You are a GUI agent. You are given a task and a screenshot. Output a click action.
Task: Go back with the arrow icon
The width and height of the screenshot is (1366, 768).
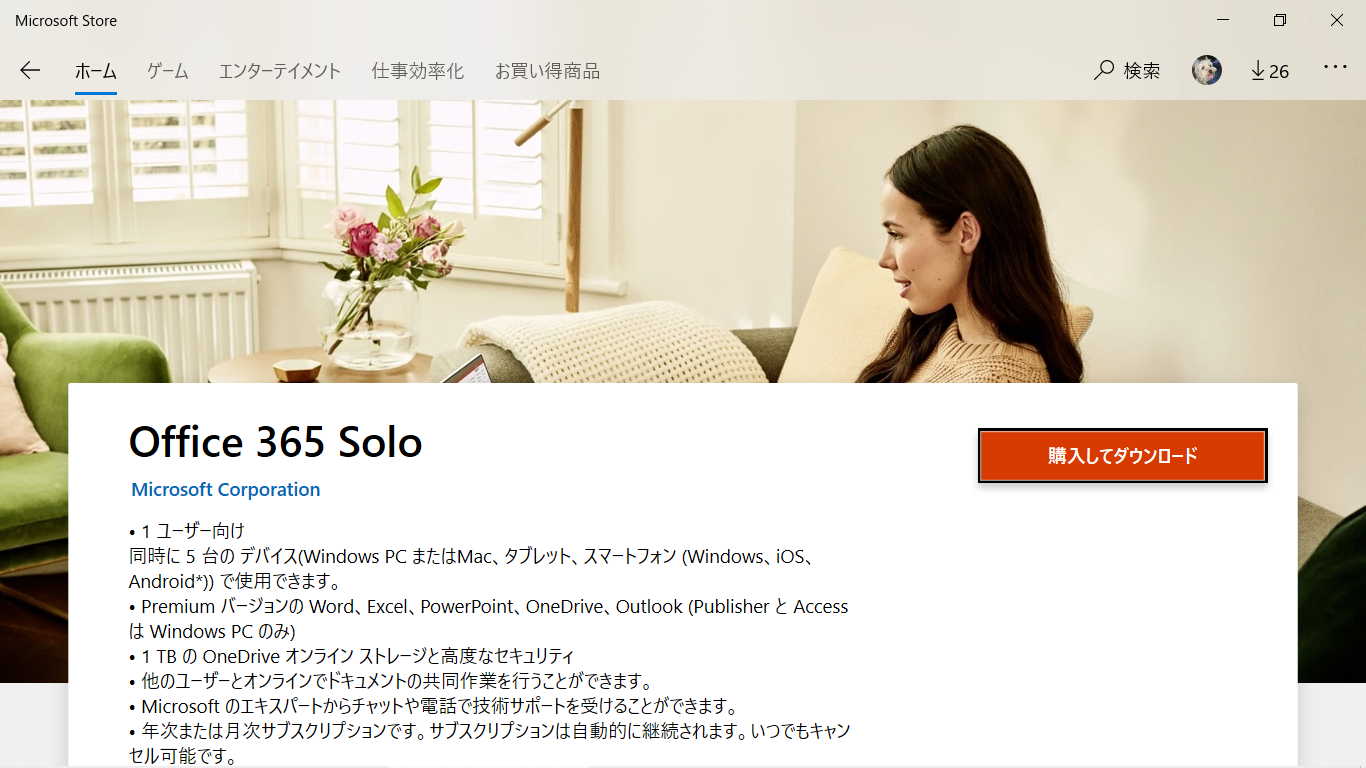(x=30, y=70)
